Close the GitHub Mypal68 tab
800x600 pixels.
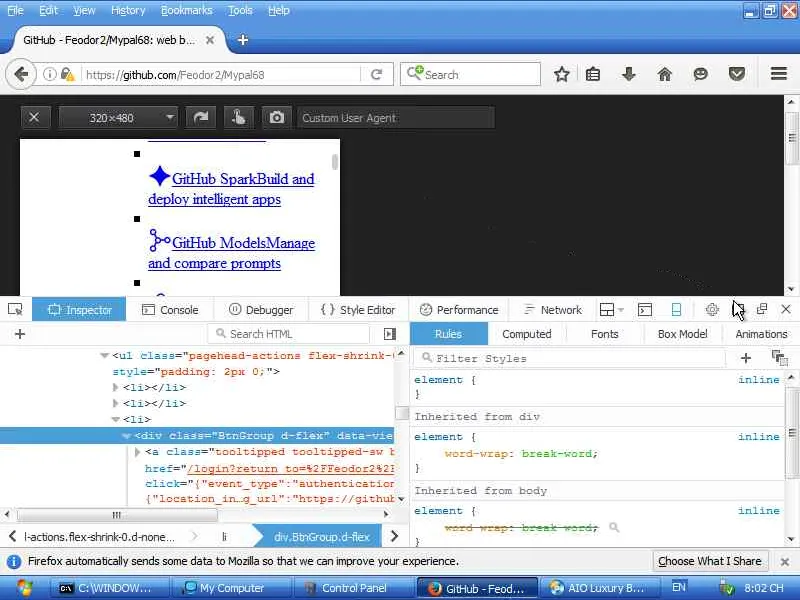coord(210,40)
